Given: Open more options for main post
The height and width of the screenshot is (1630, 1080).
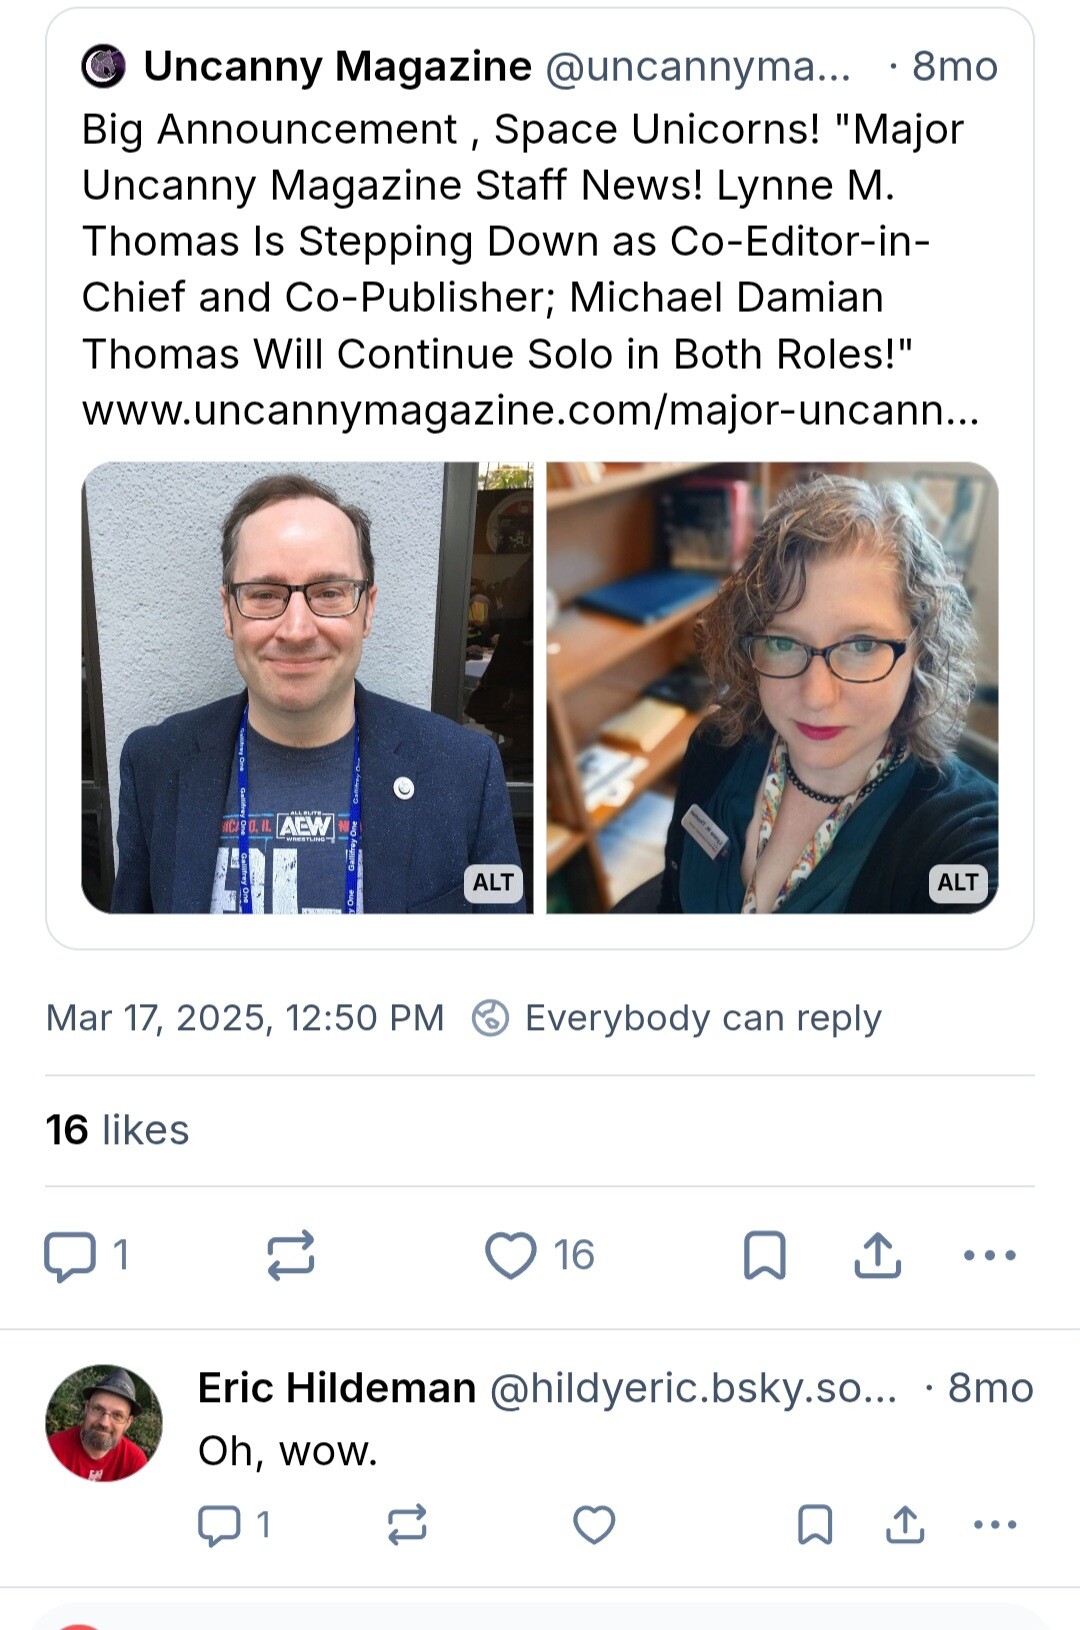Looking at the screenshot, I should tap(989, 1255).
